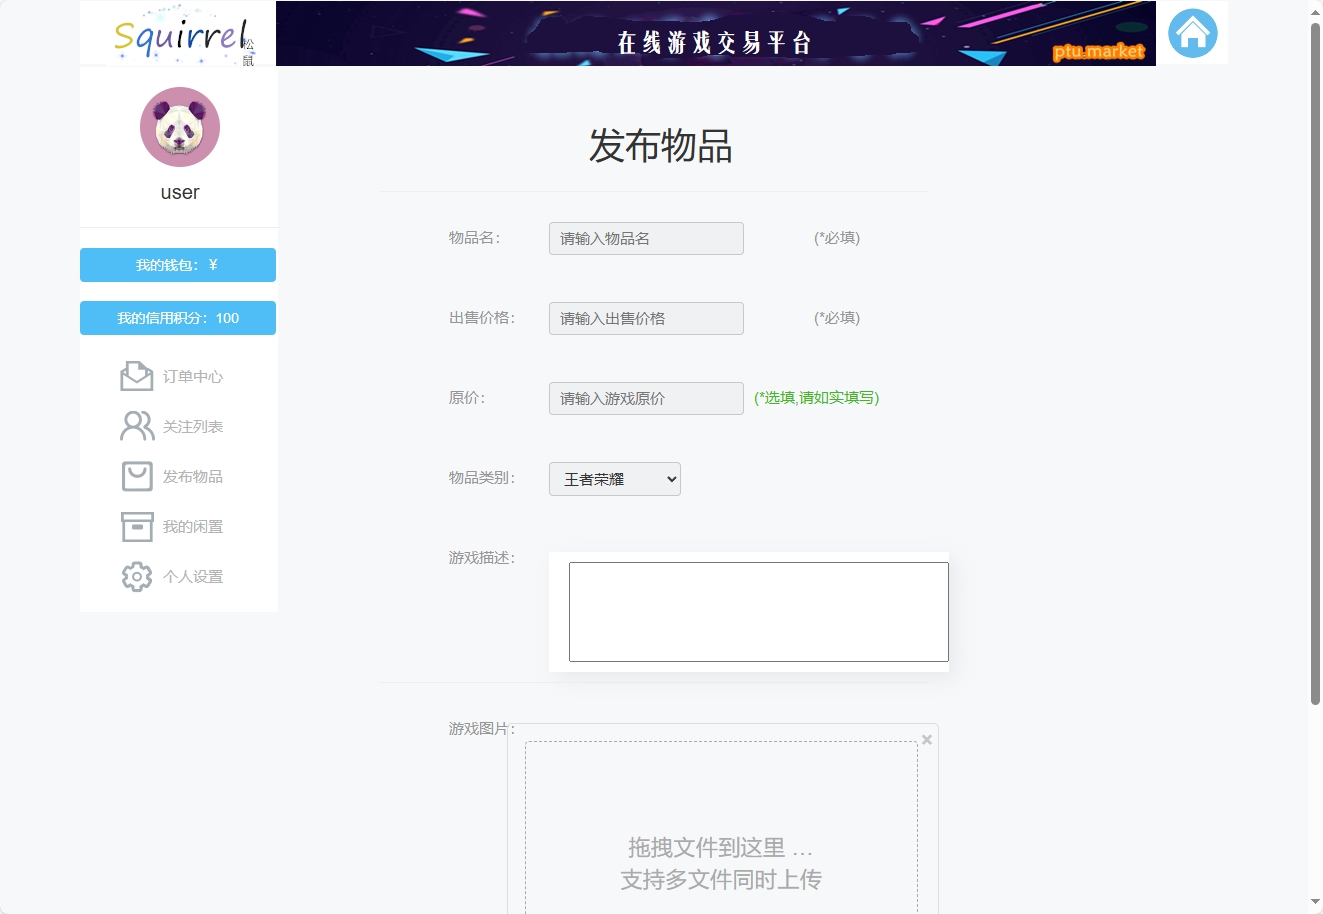
Task: Click the 关注列表 people icon
Action: (x=136, y=425)
